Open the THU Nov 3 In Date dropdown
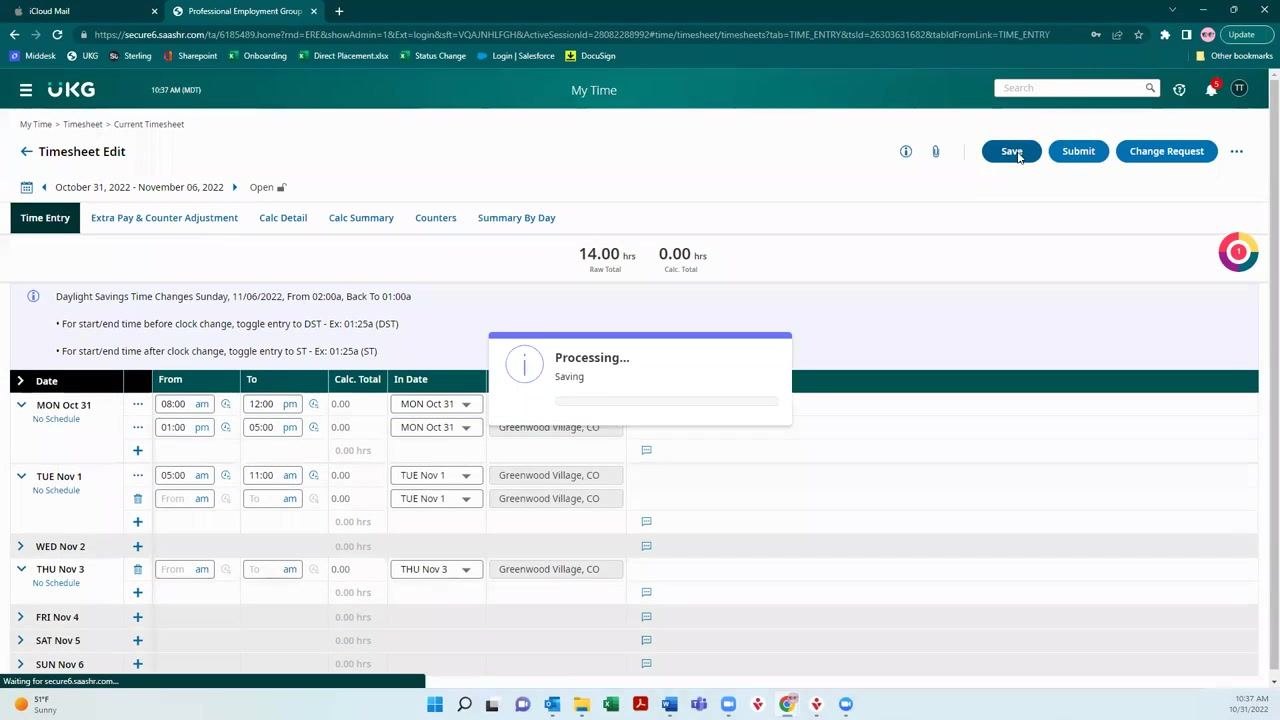1280x720 pixels. click(x=436, y=569)
